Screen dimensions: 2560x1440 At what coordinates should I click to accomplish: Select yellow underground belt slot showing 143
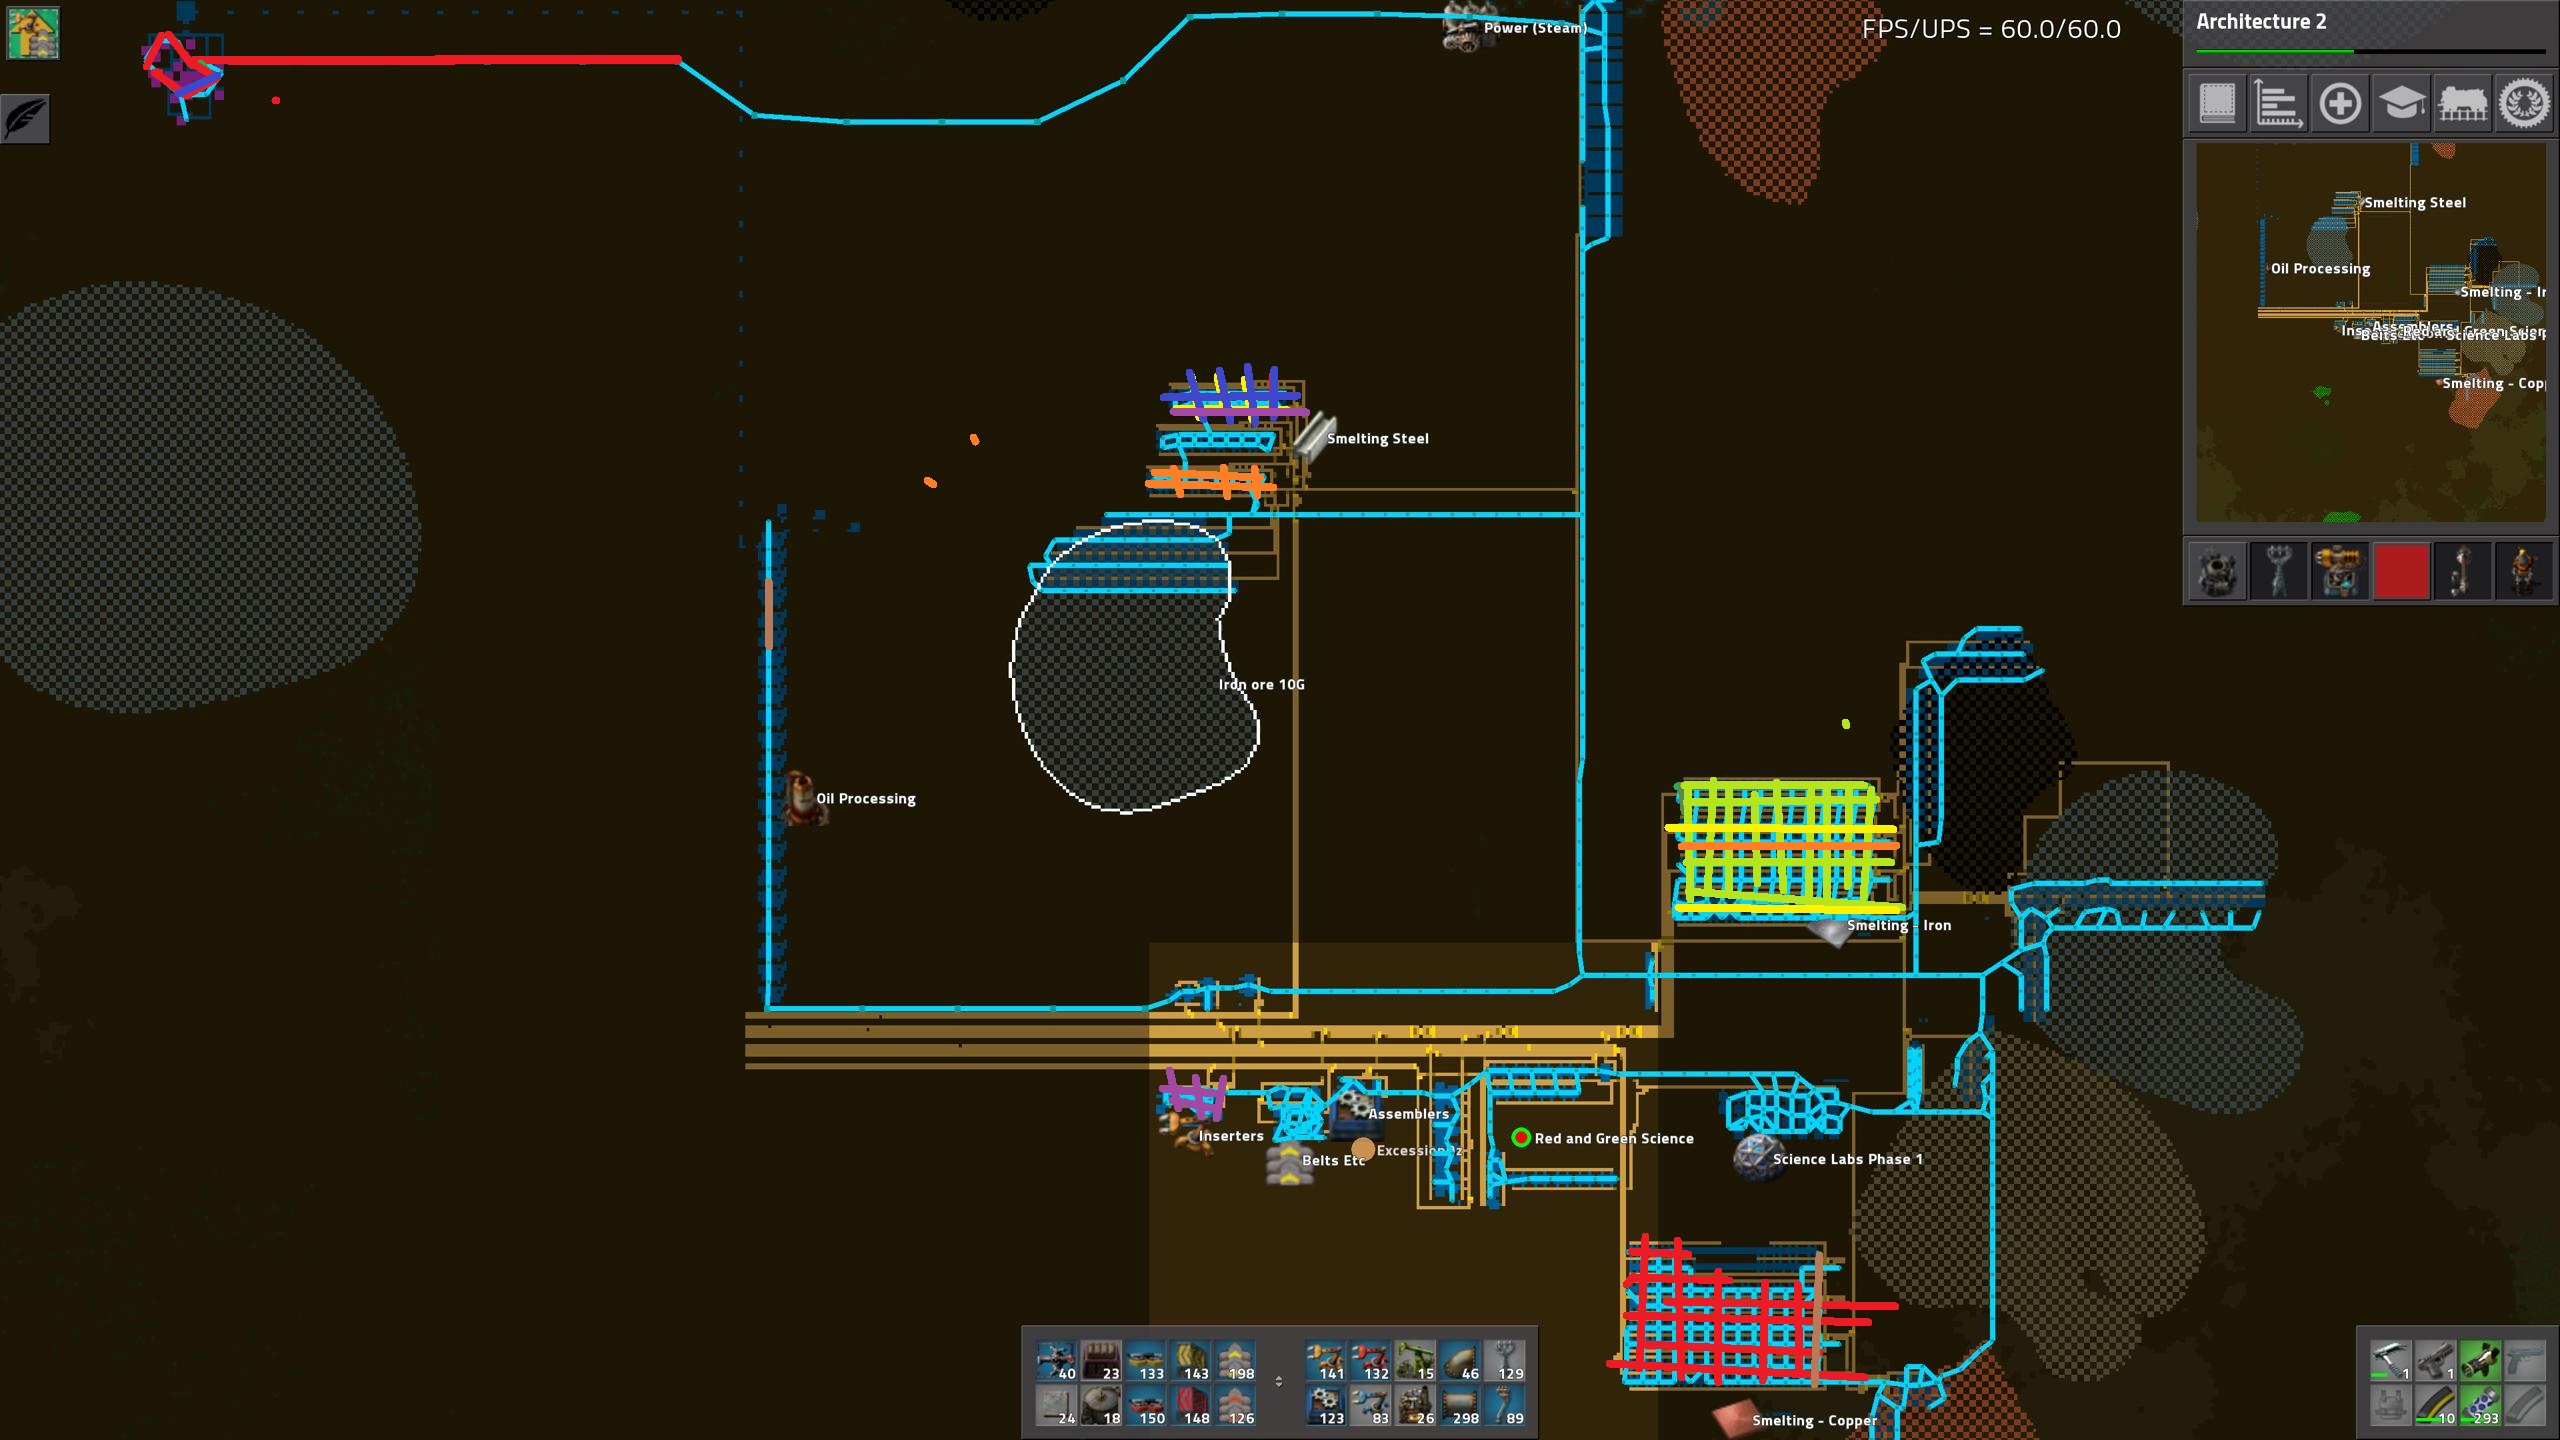coord(1191,1362)
